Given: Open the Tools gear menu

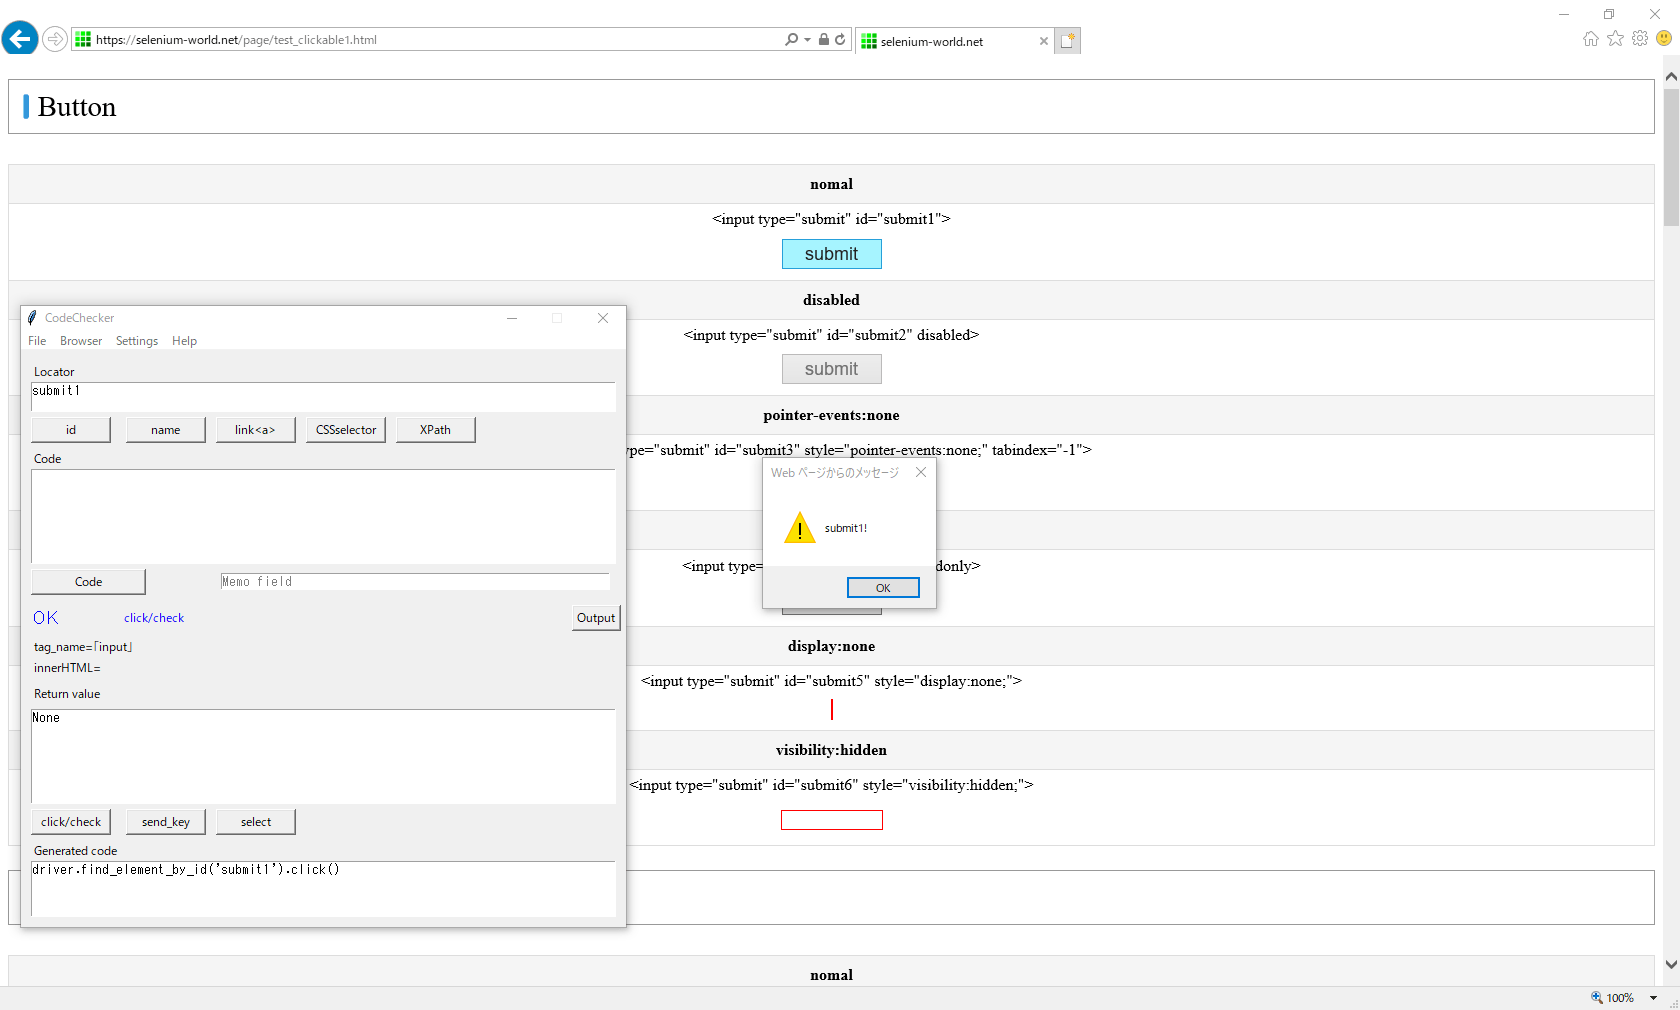Looking at the screenshot, I should tap(1640, 39).
